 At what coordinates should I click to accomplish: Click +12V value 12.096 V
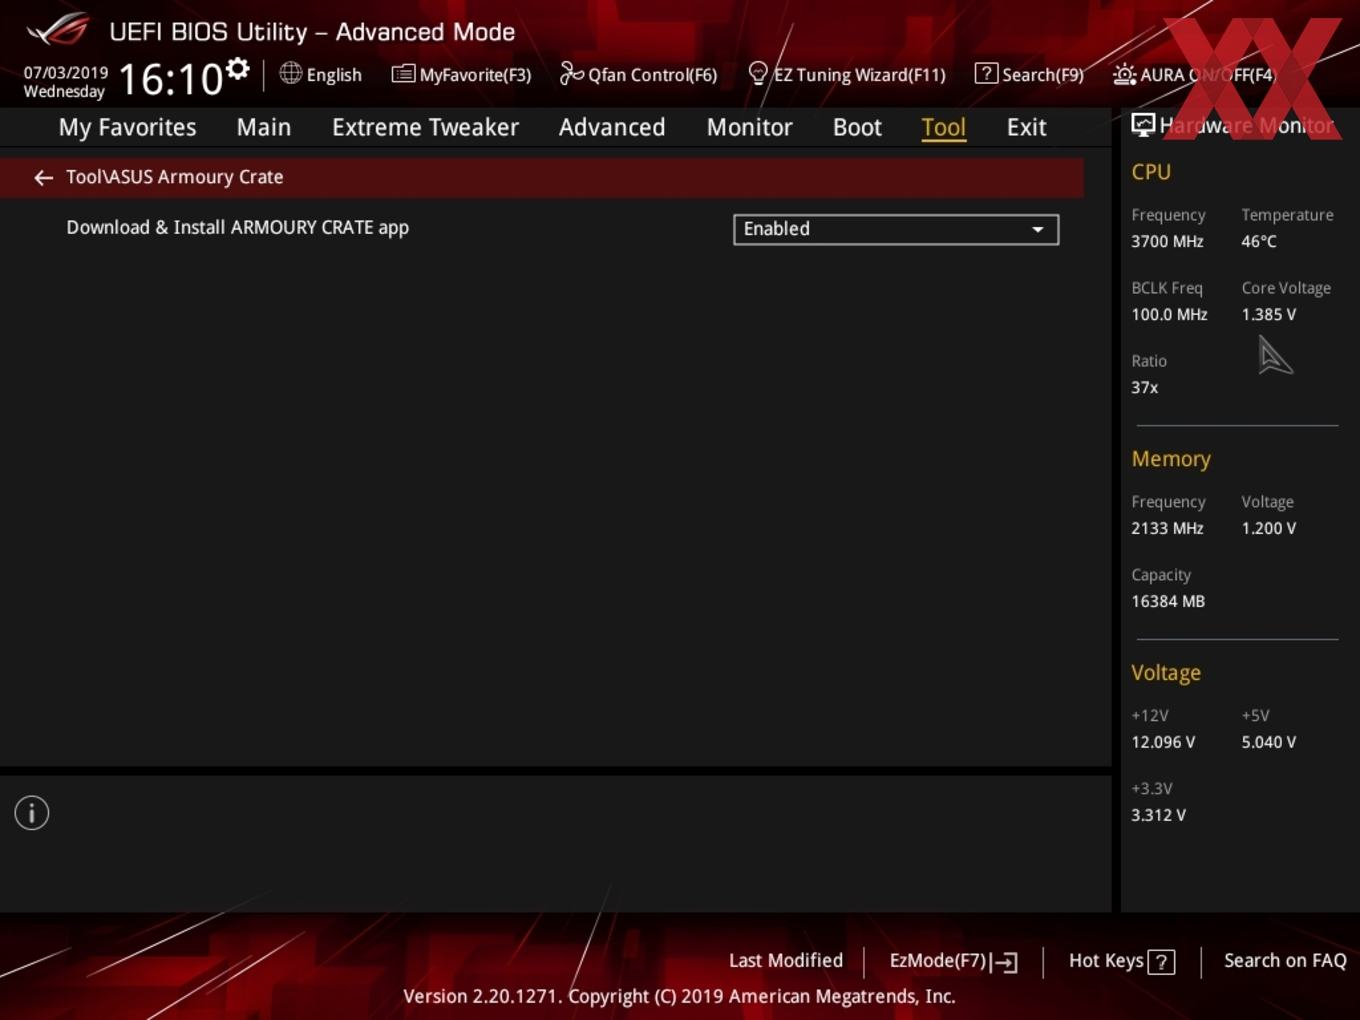[1163, 743]
